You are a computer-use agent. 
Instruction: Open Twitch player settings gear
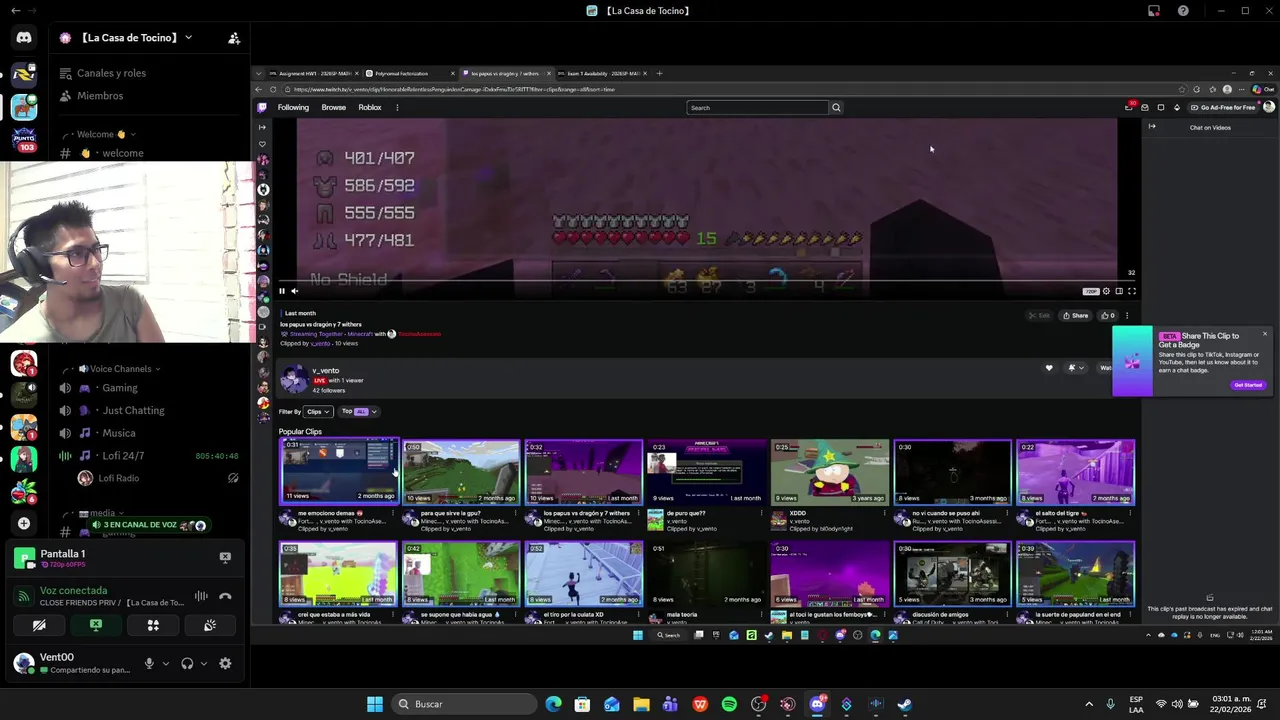pyautogui.click(x=1106, y=291)
